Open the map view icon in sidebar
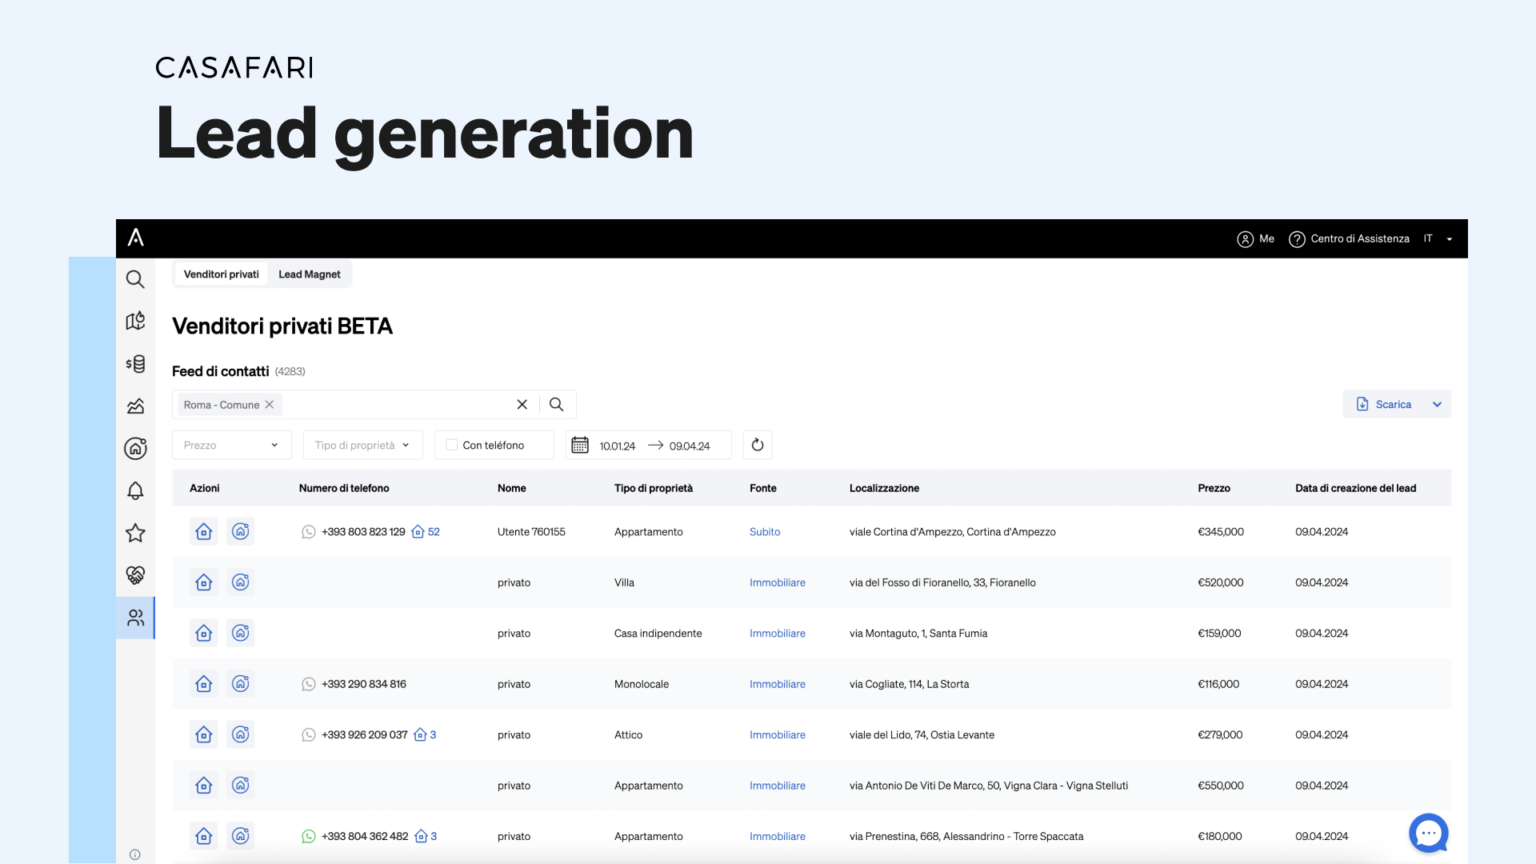This screenshot has width=1536, height=864. coord(135,321)
